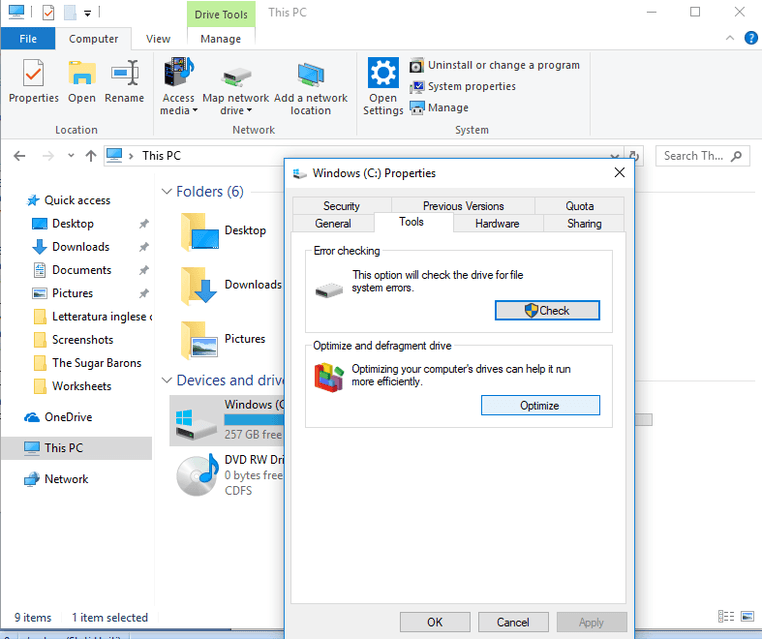Open Map network drive dropdown

tap(236, 88)
